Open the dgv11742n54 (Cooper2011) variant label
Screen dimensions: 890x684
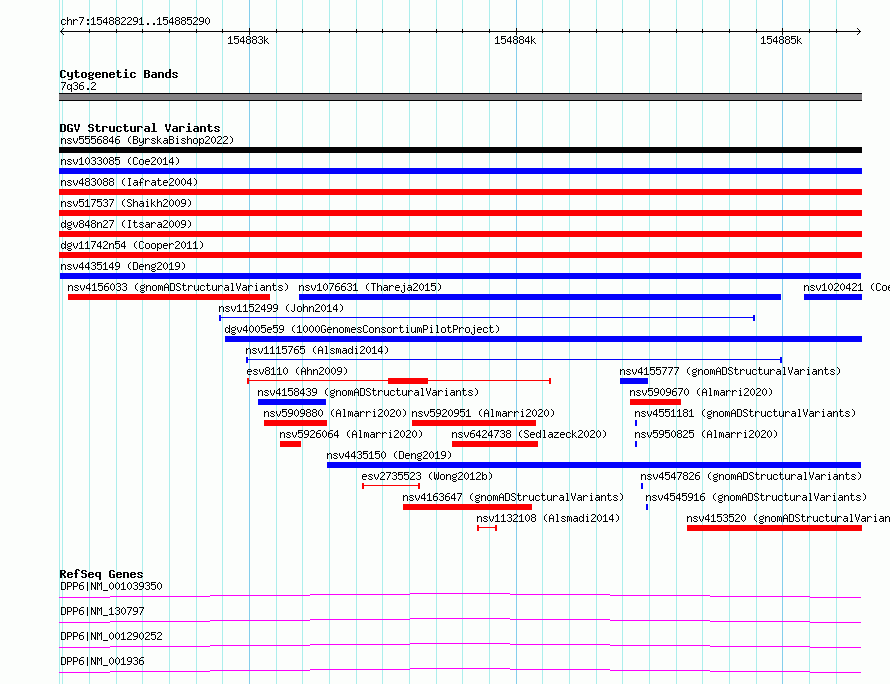pyautogui.click(x=132, y=245)
